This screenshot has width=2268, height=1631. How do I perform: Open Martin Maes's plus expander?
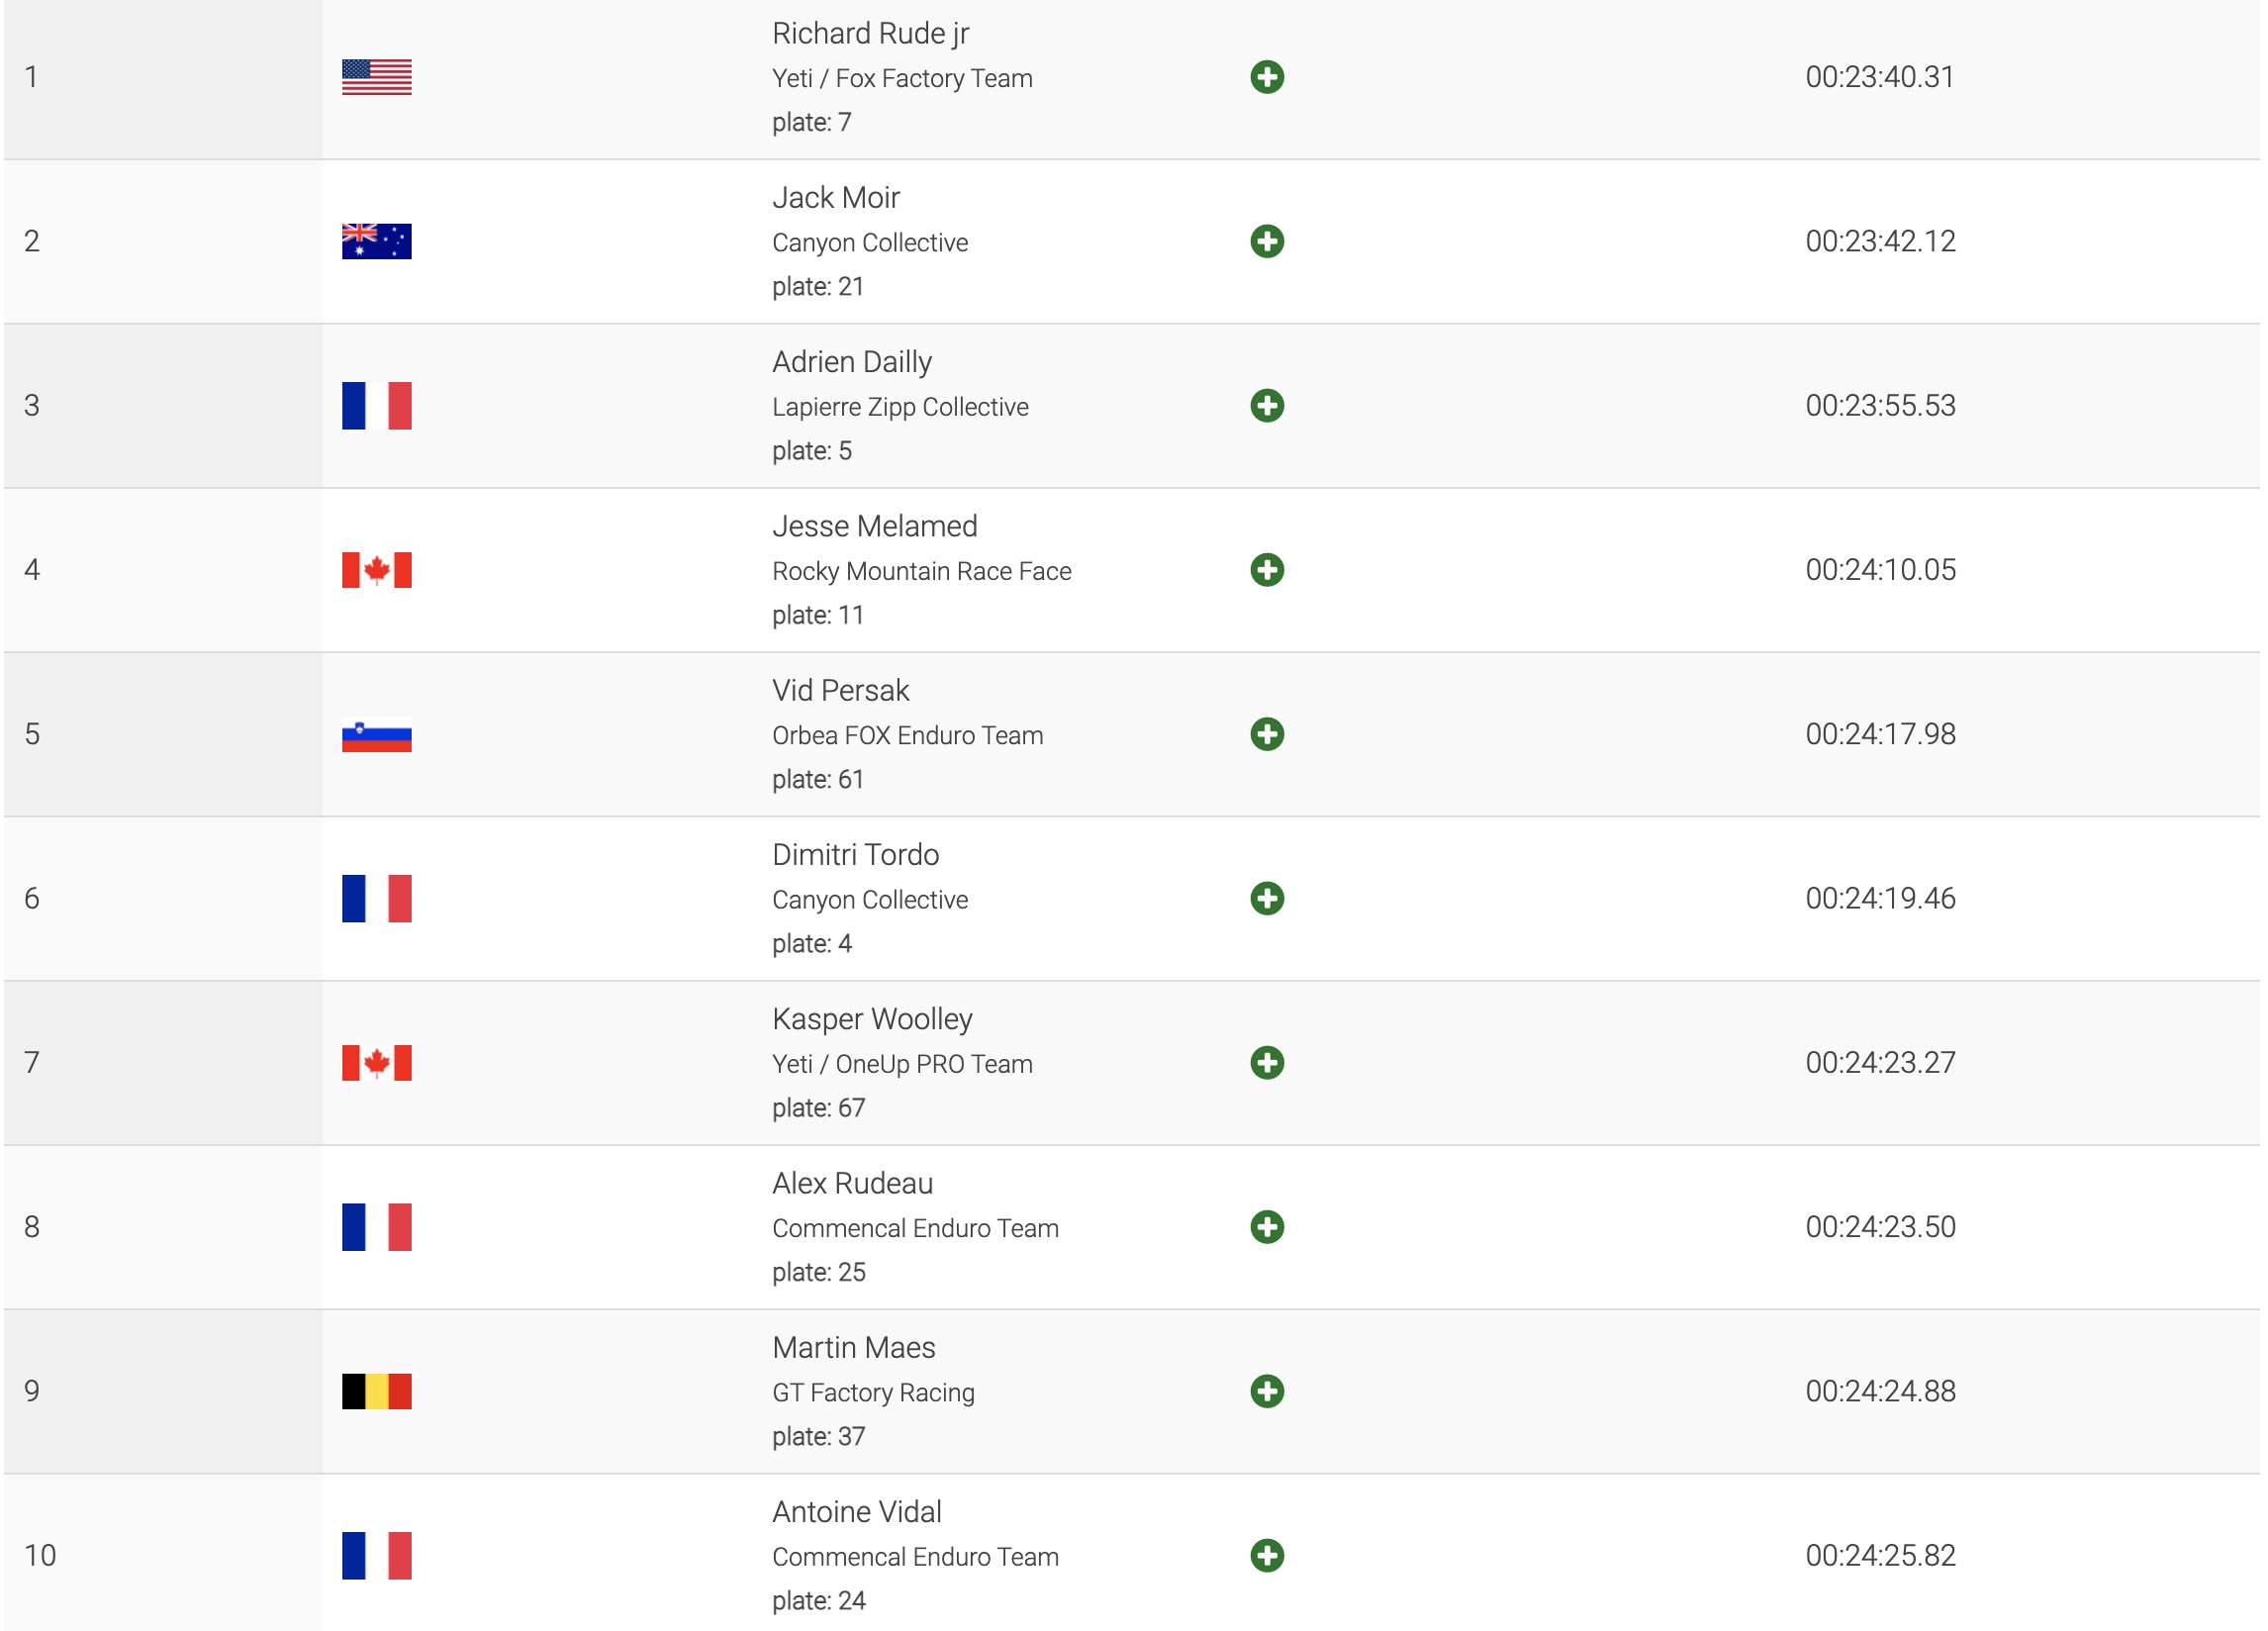point(1266,1391)
